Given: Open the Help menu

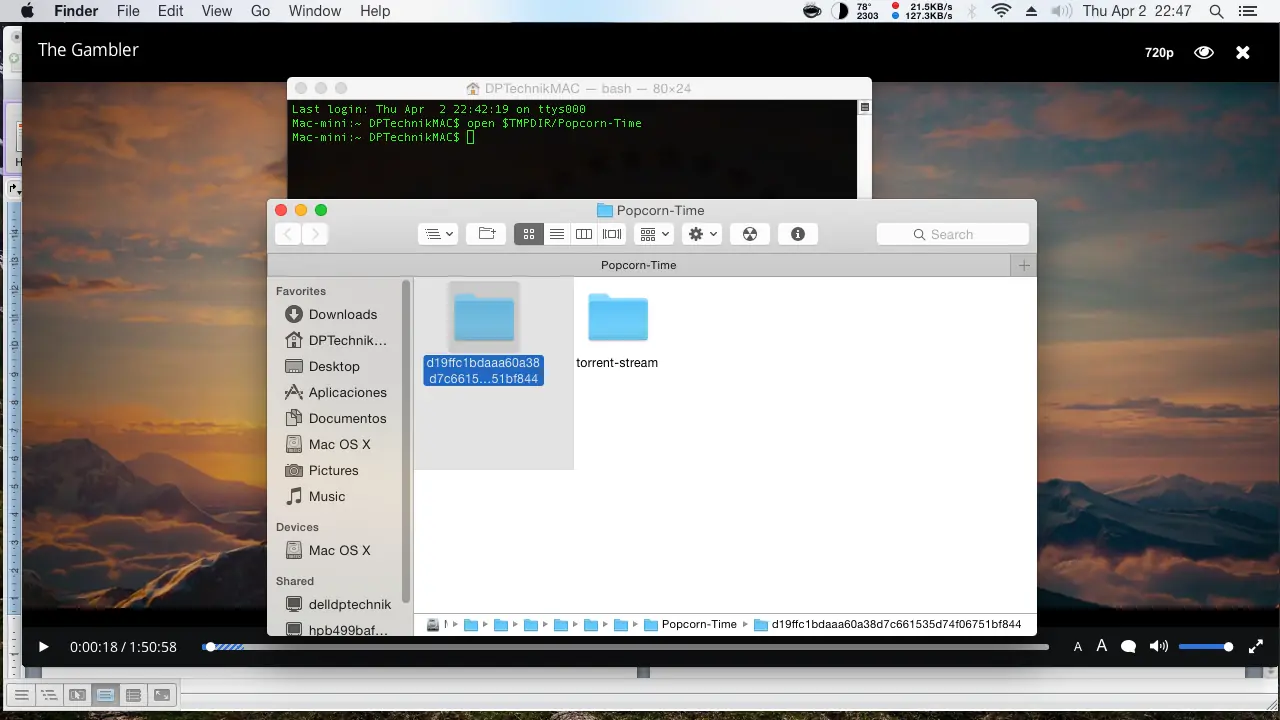Looking at the screenshot, I should [x=375, y=11].
